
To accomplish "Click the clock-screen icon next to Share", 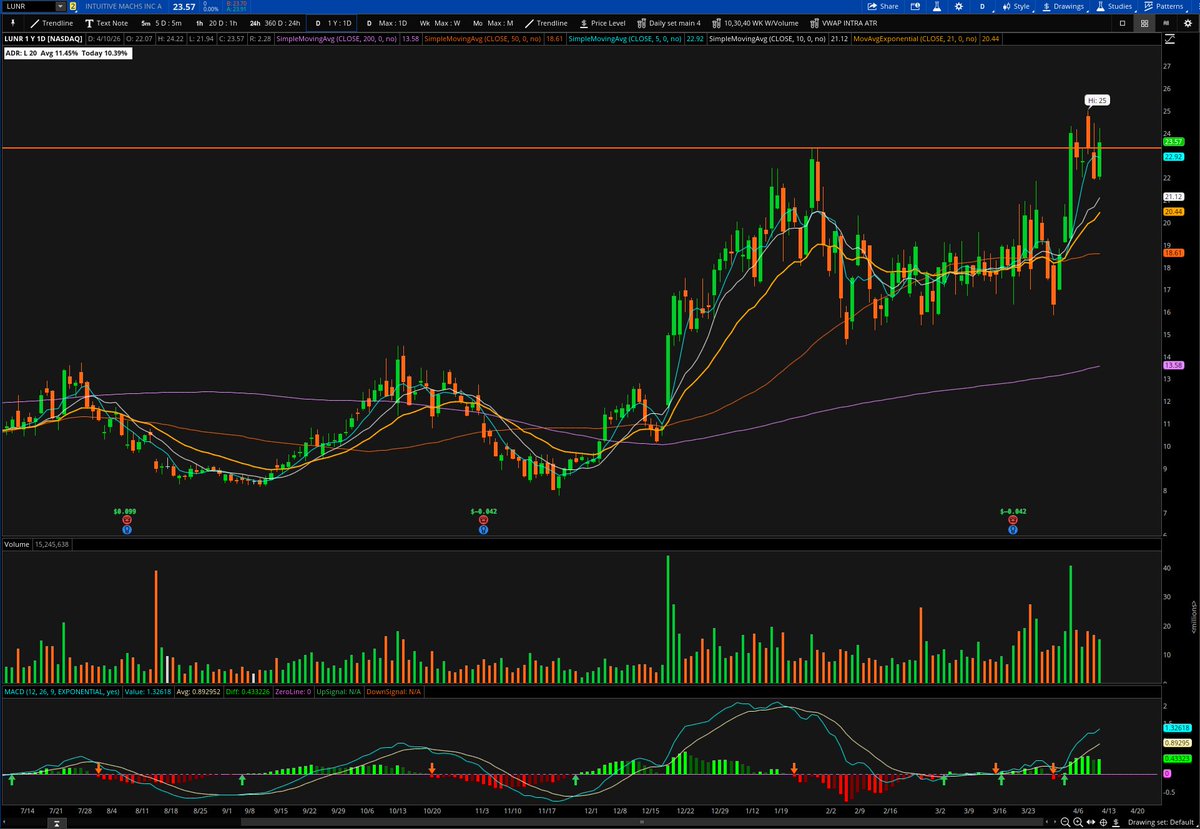I will pos(915,6).
